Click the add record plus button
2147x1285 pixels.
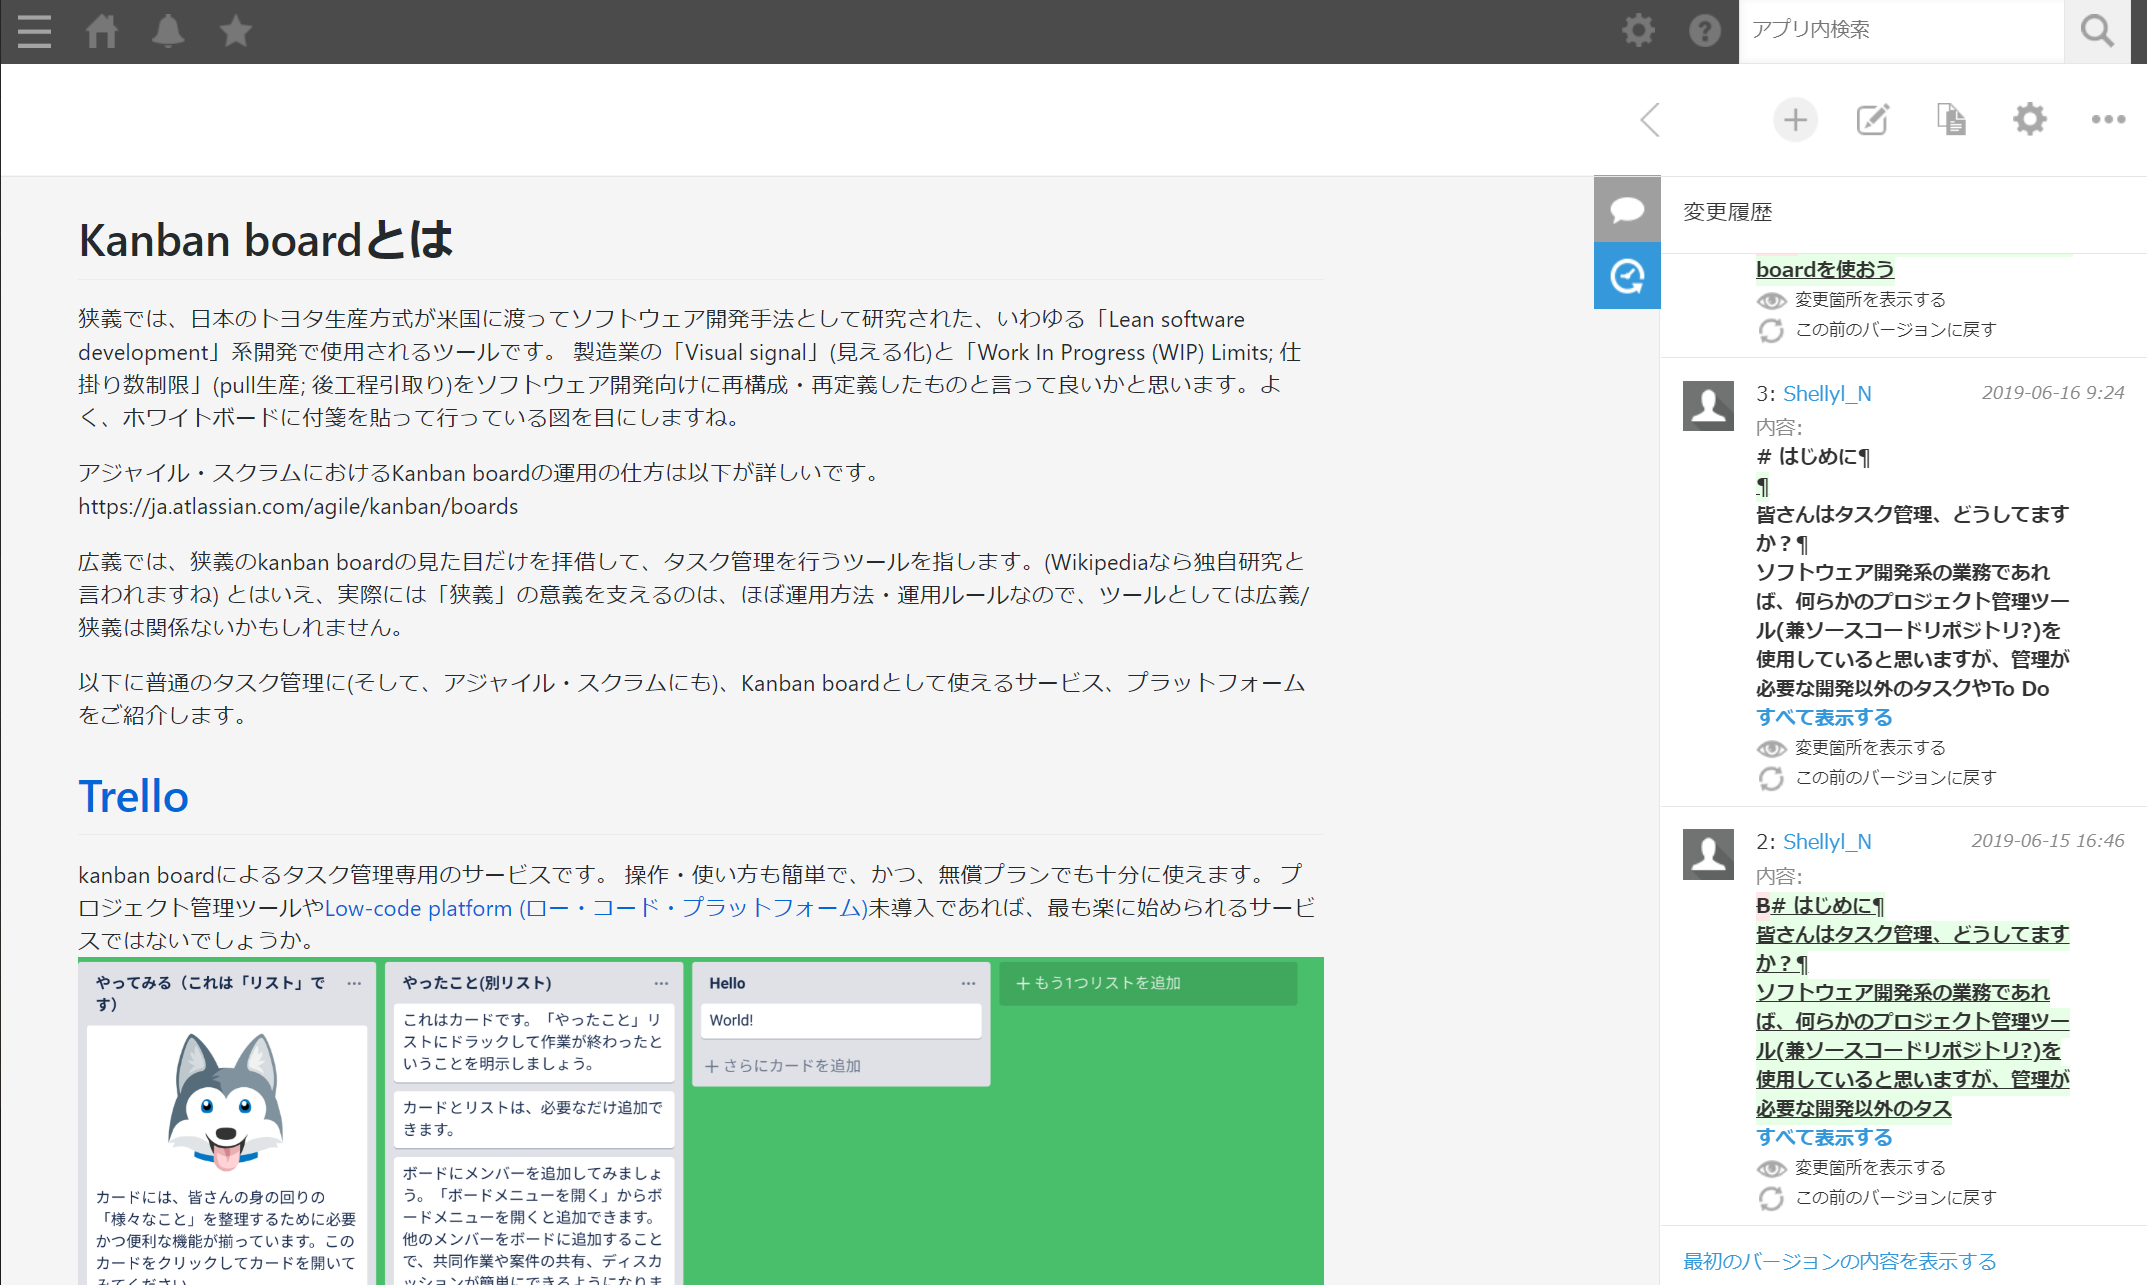click(1795, 120)
